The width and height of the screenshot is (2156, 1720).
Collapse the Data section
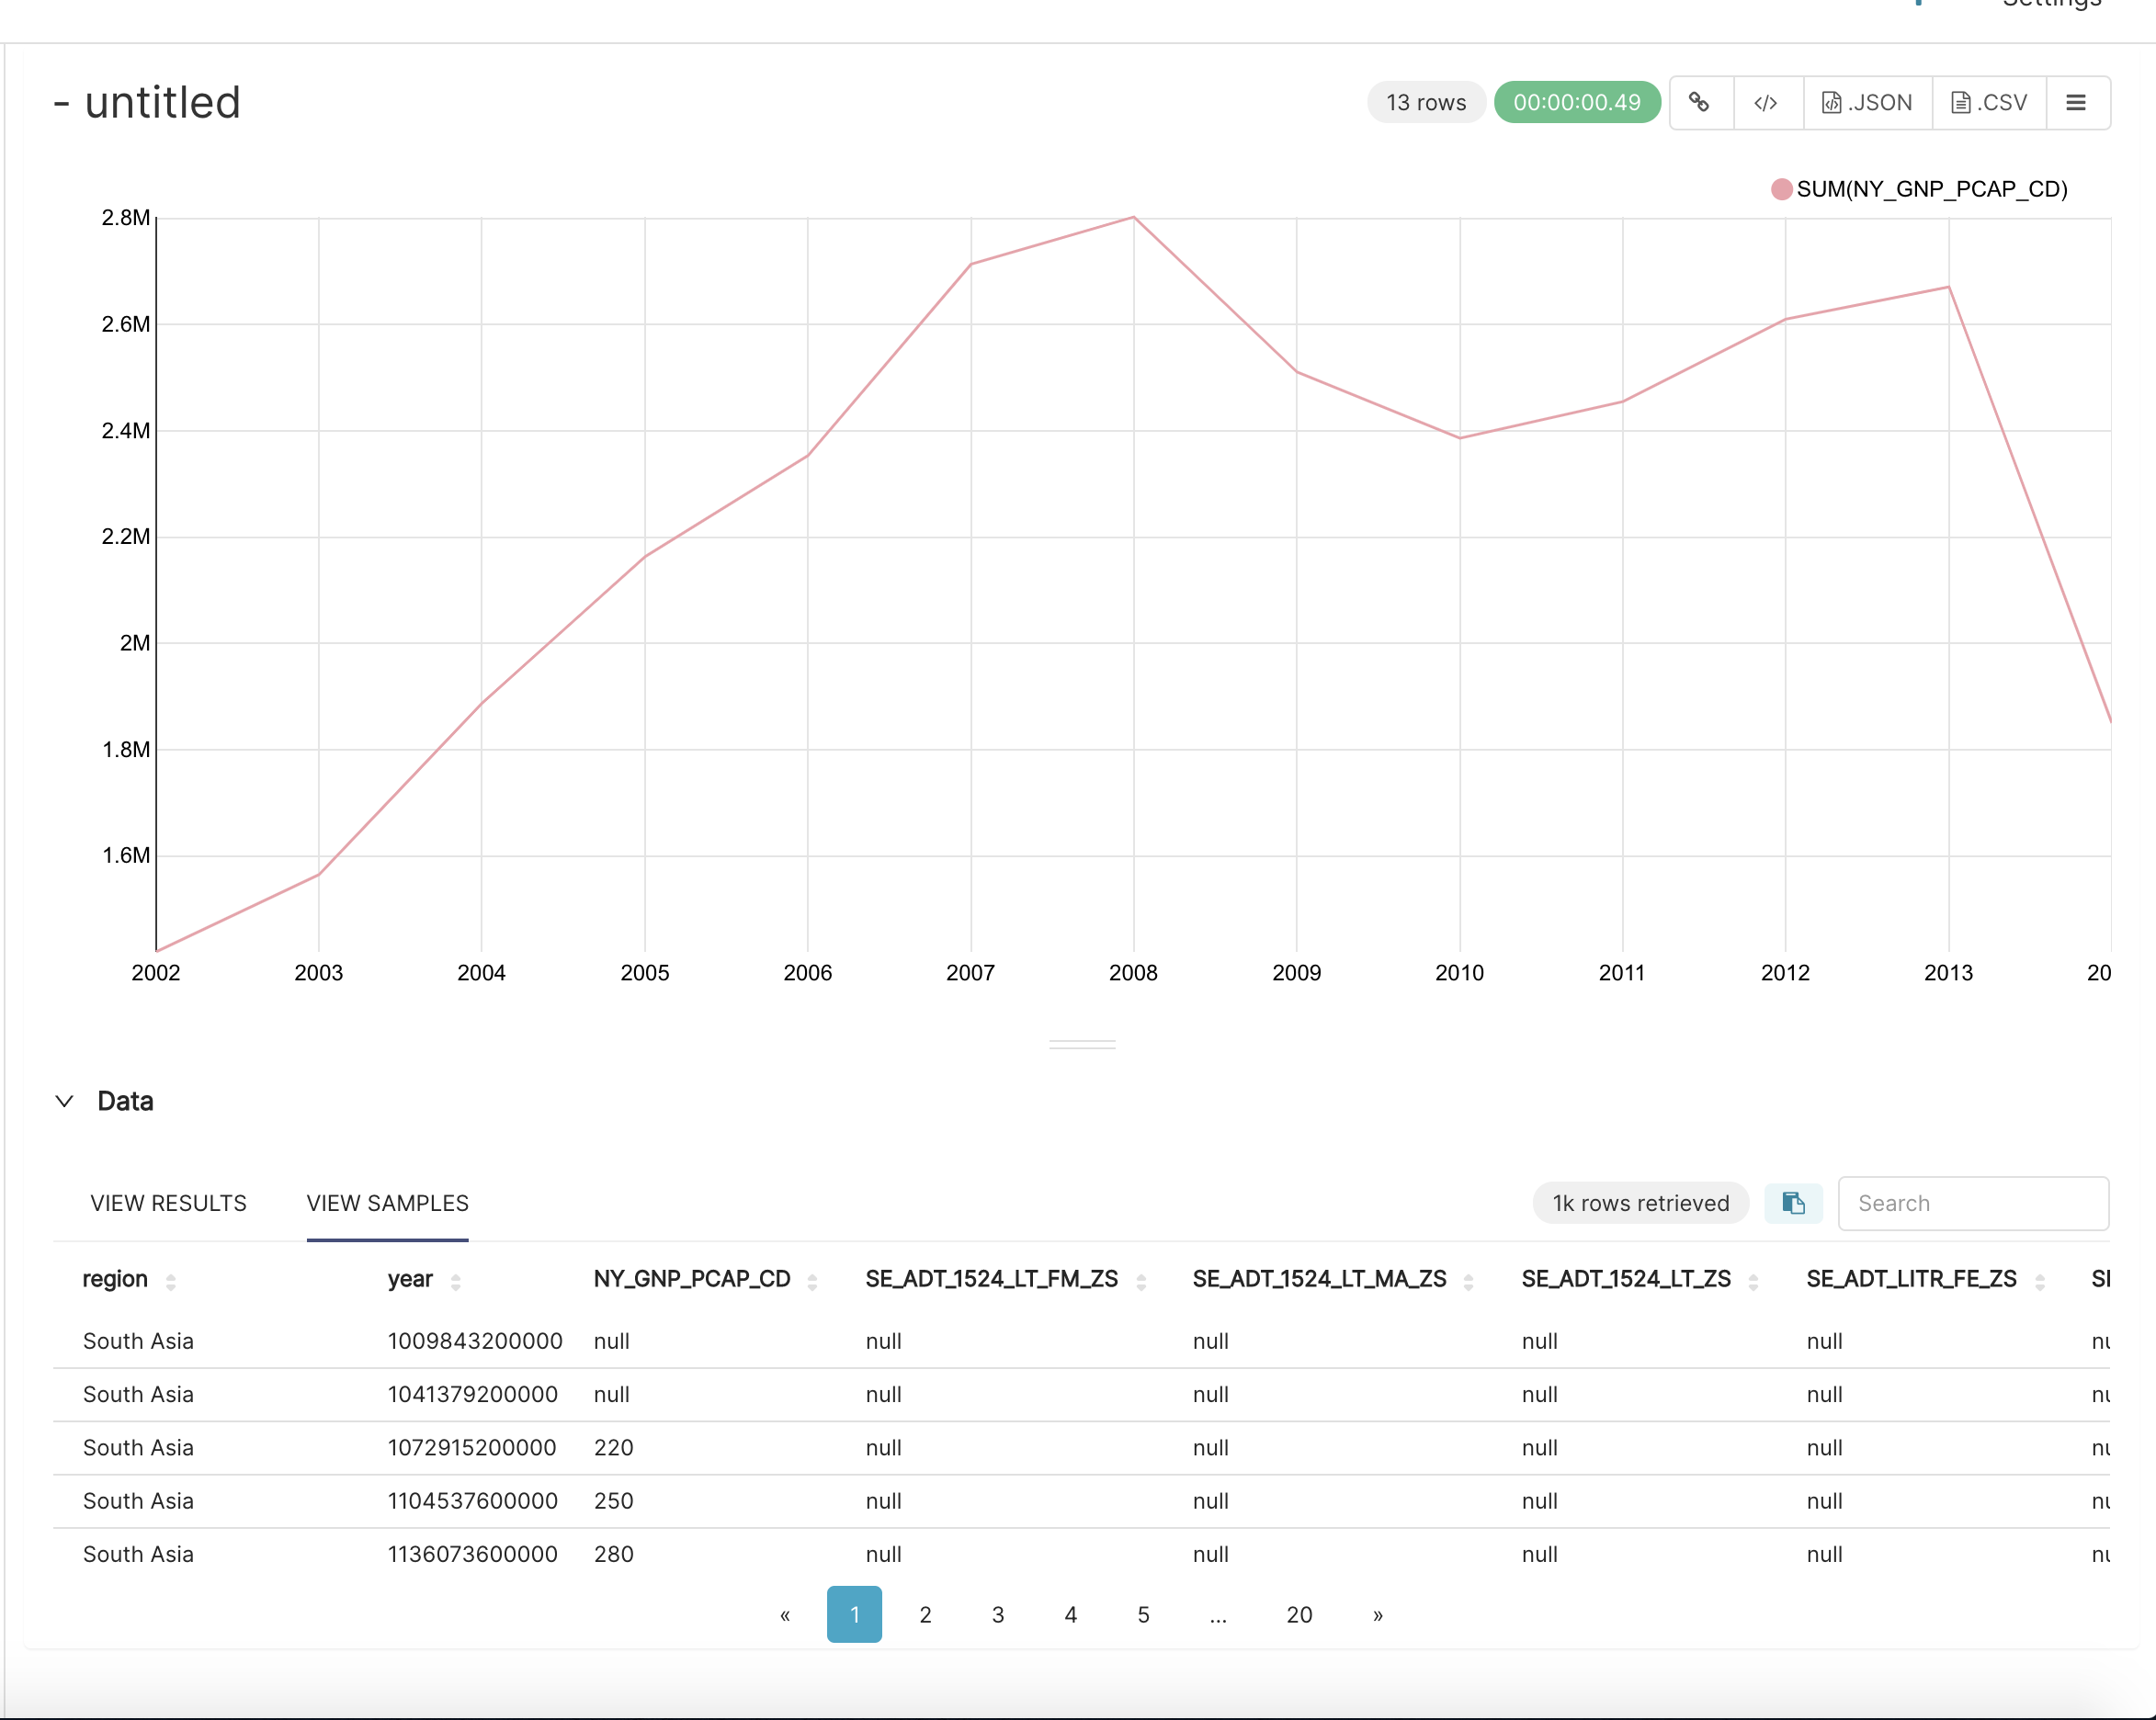pyautogui.click(x=64, y=1100)
